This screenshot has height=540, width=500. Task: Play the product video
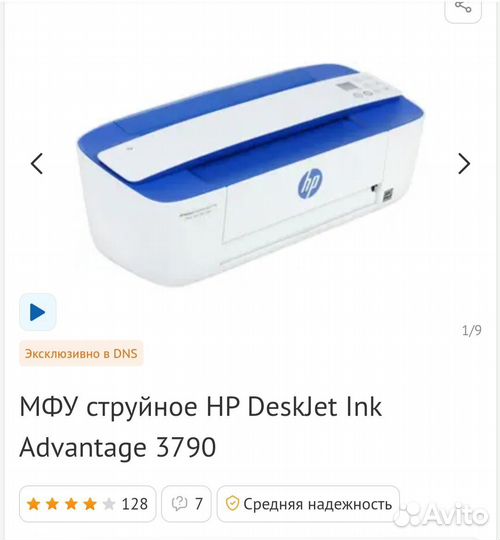click(x=38, y=312)
